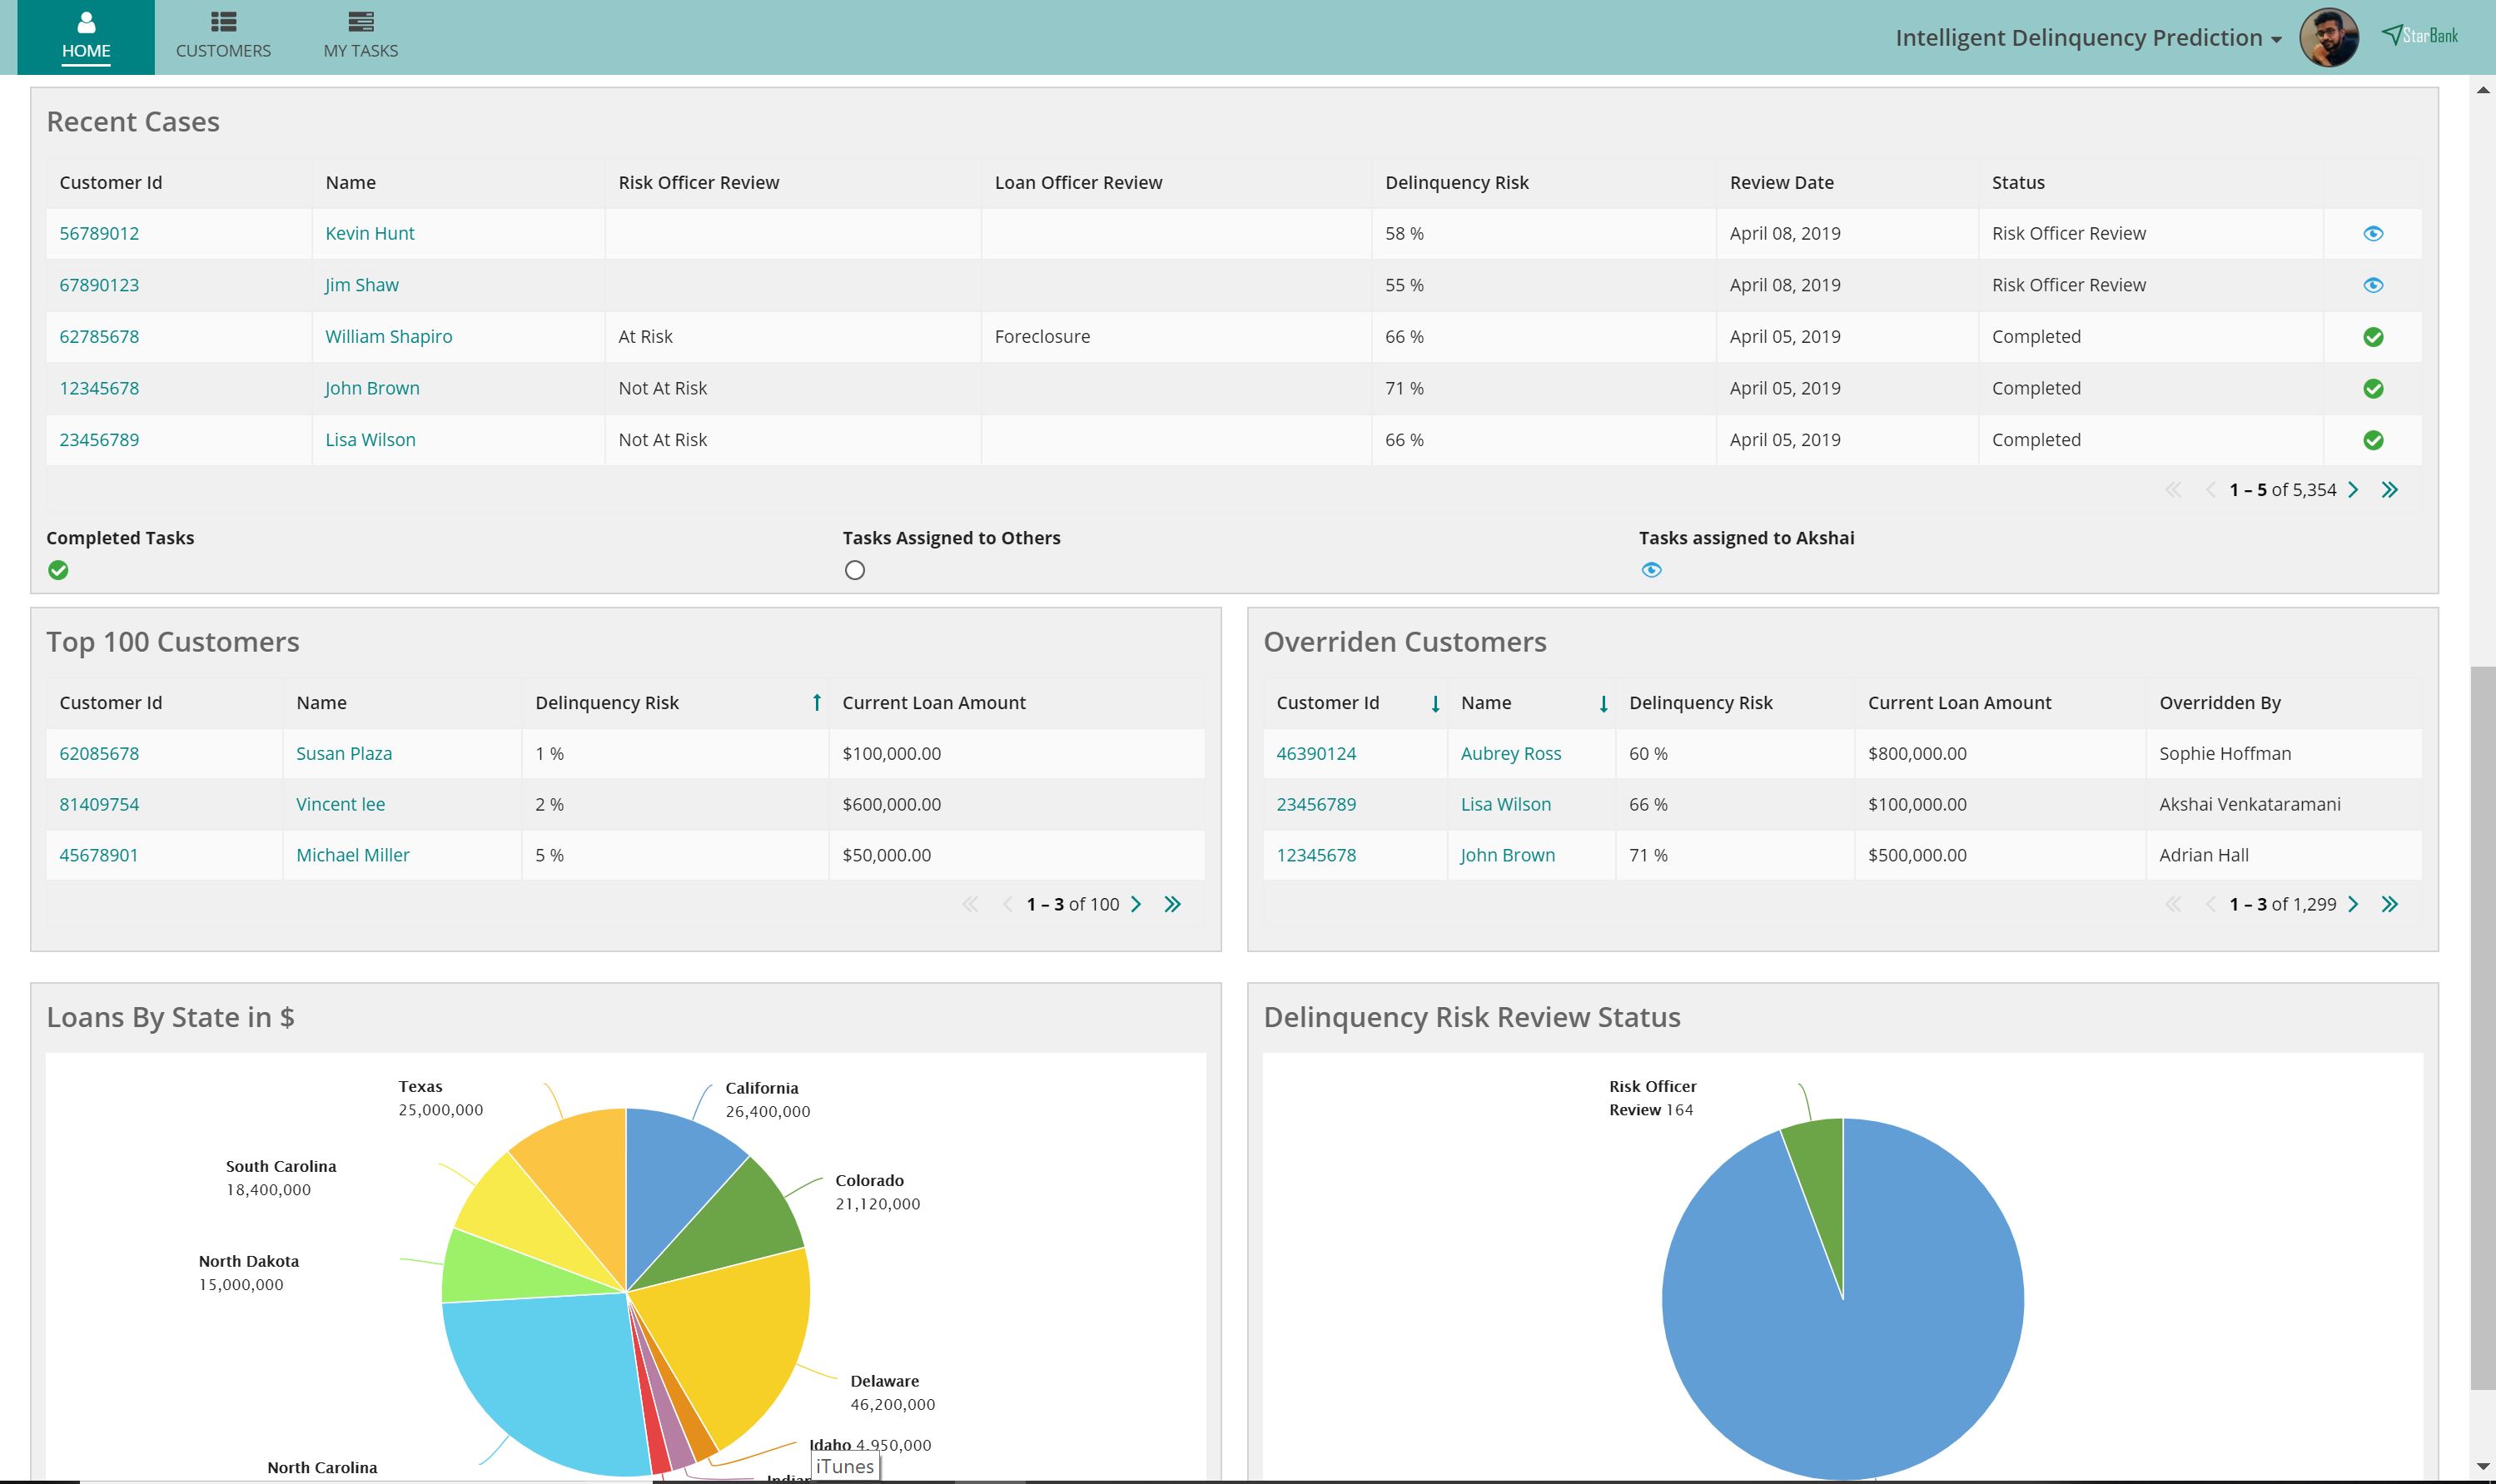Screen dimensions: 2496x1484
Task: Sort Top 100 by Delinquency Risk arrow
Action: pyautogui.click(x=816, y=703)
